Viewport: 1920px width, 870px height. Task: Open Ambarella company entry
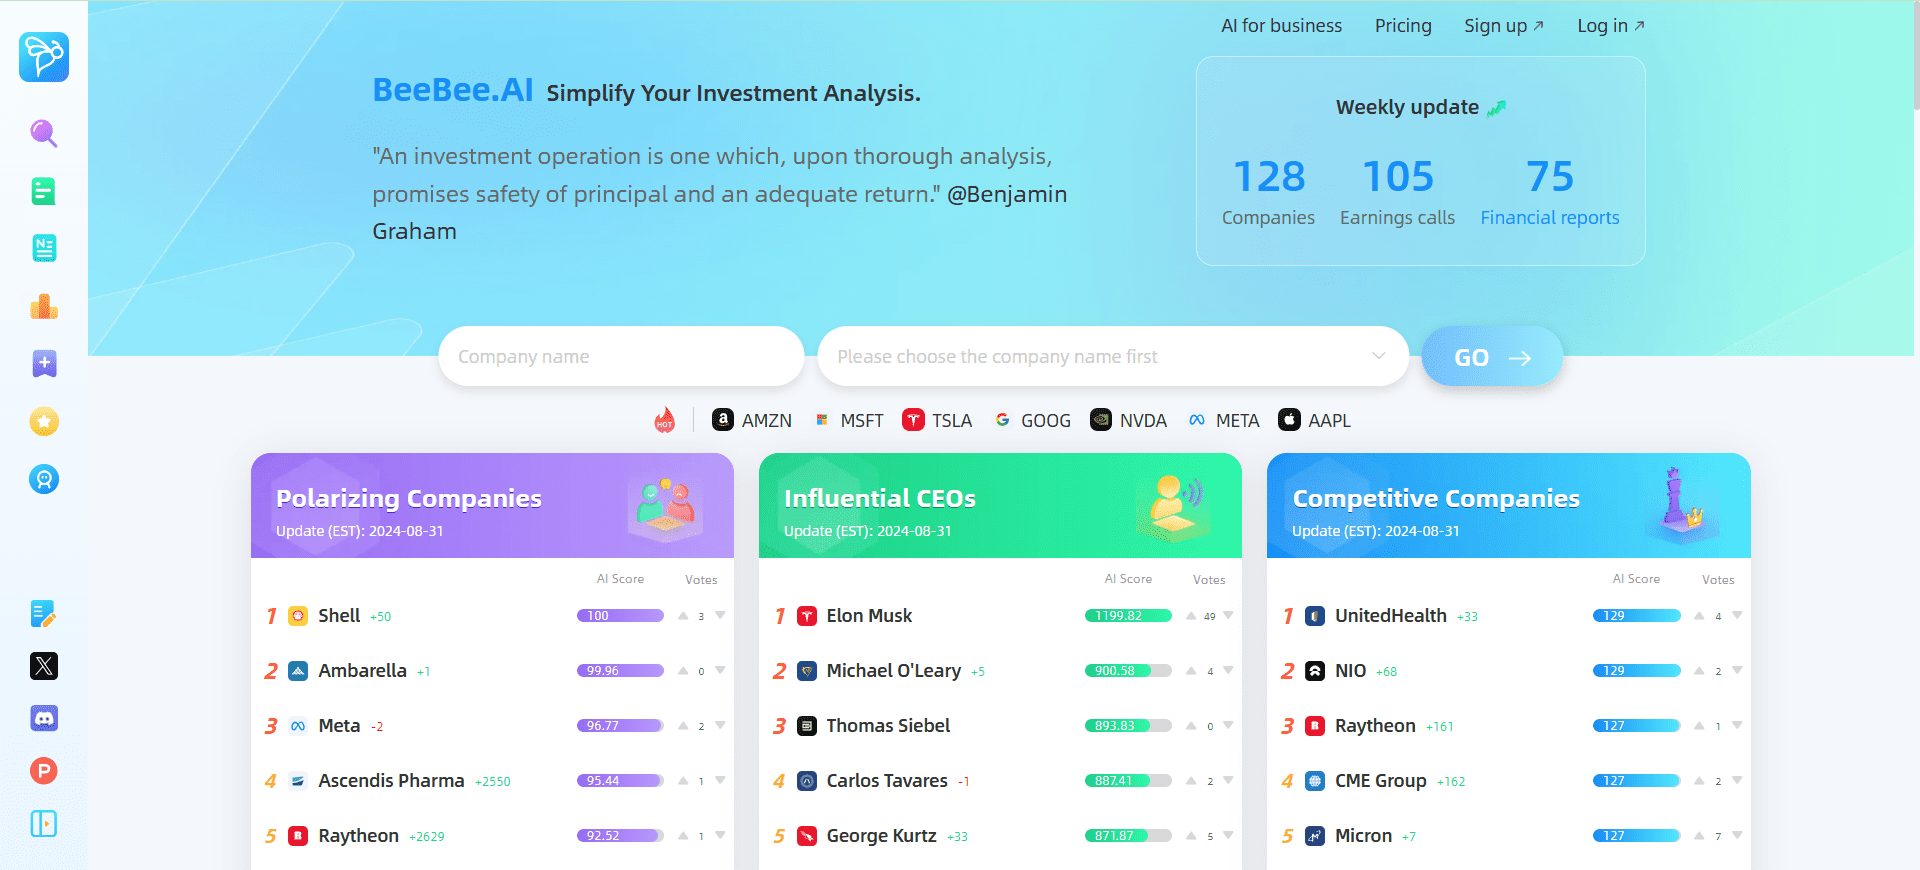point(362,670)
